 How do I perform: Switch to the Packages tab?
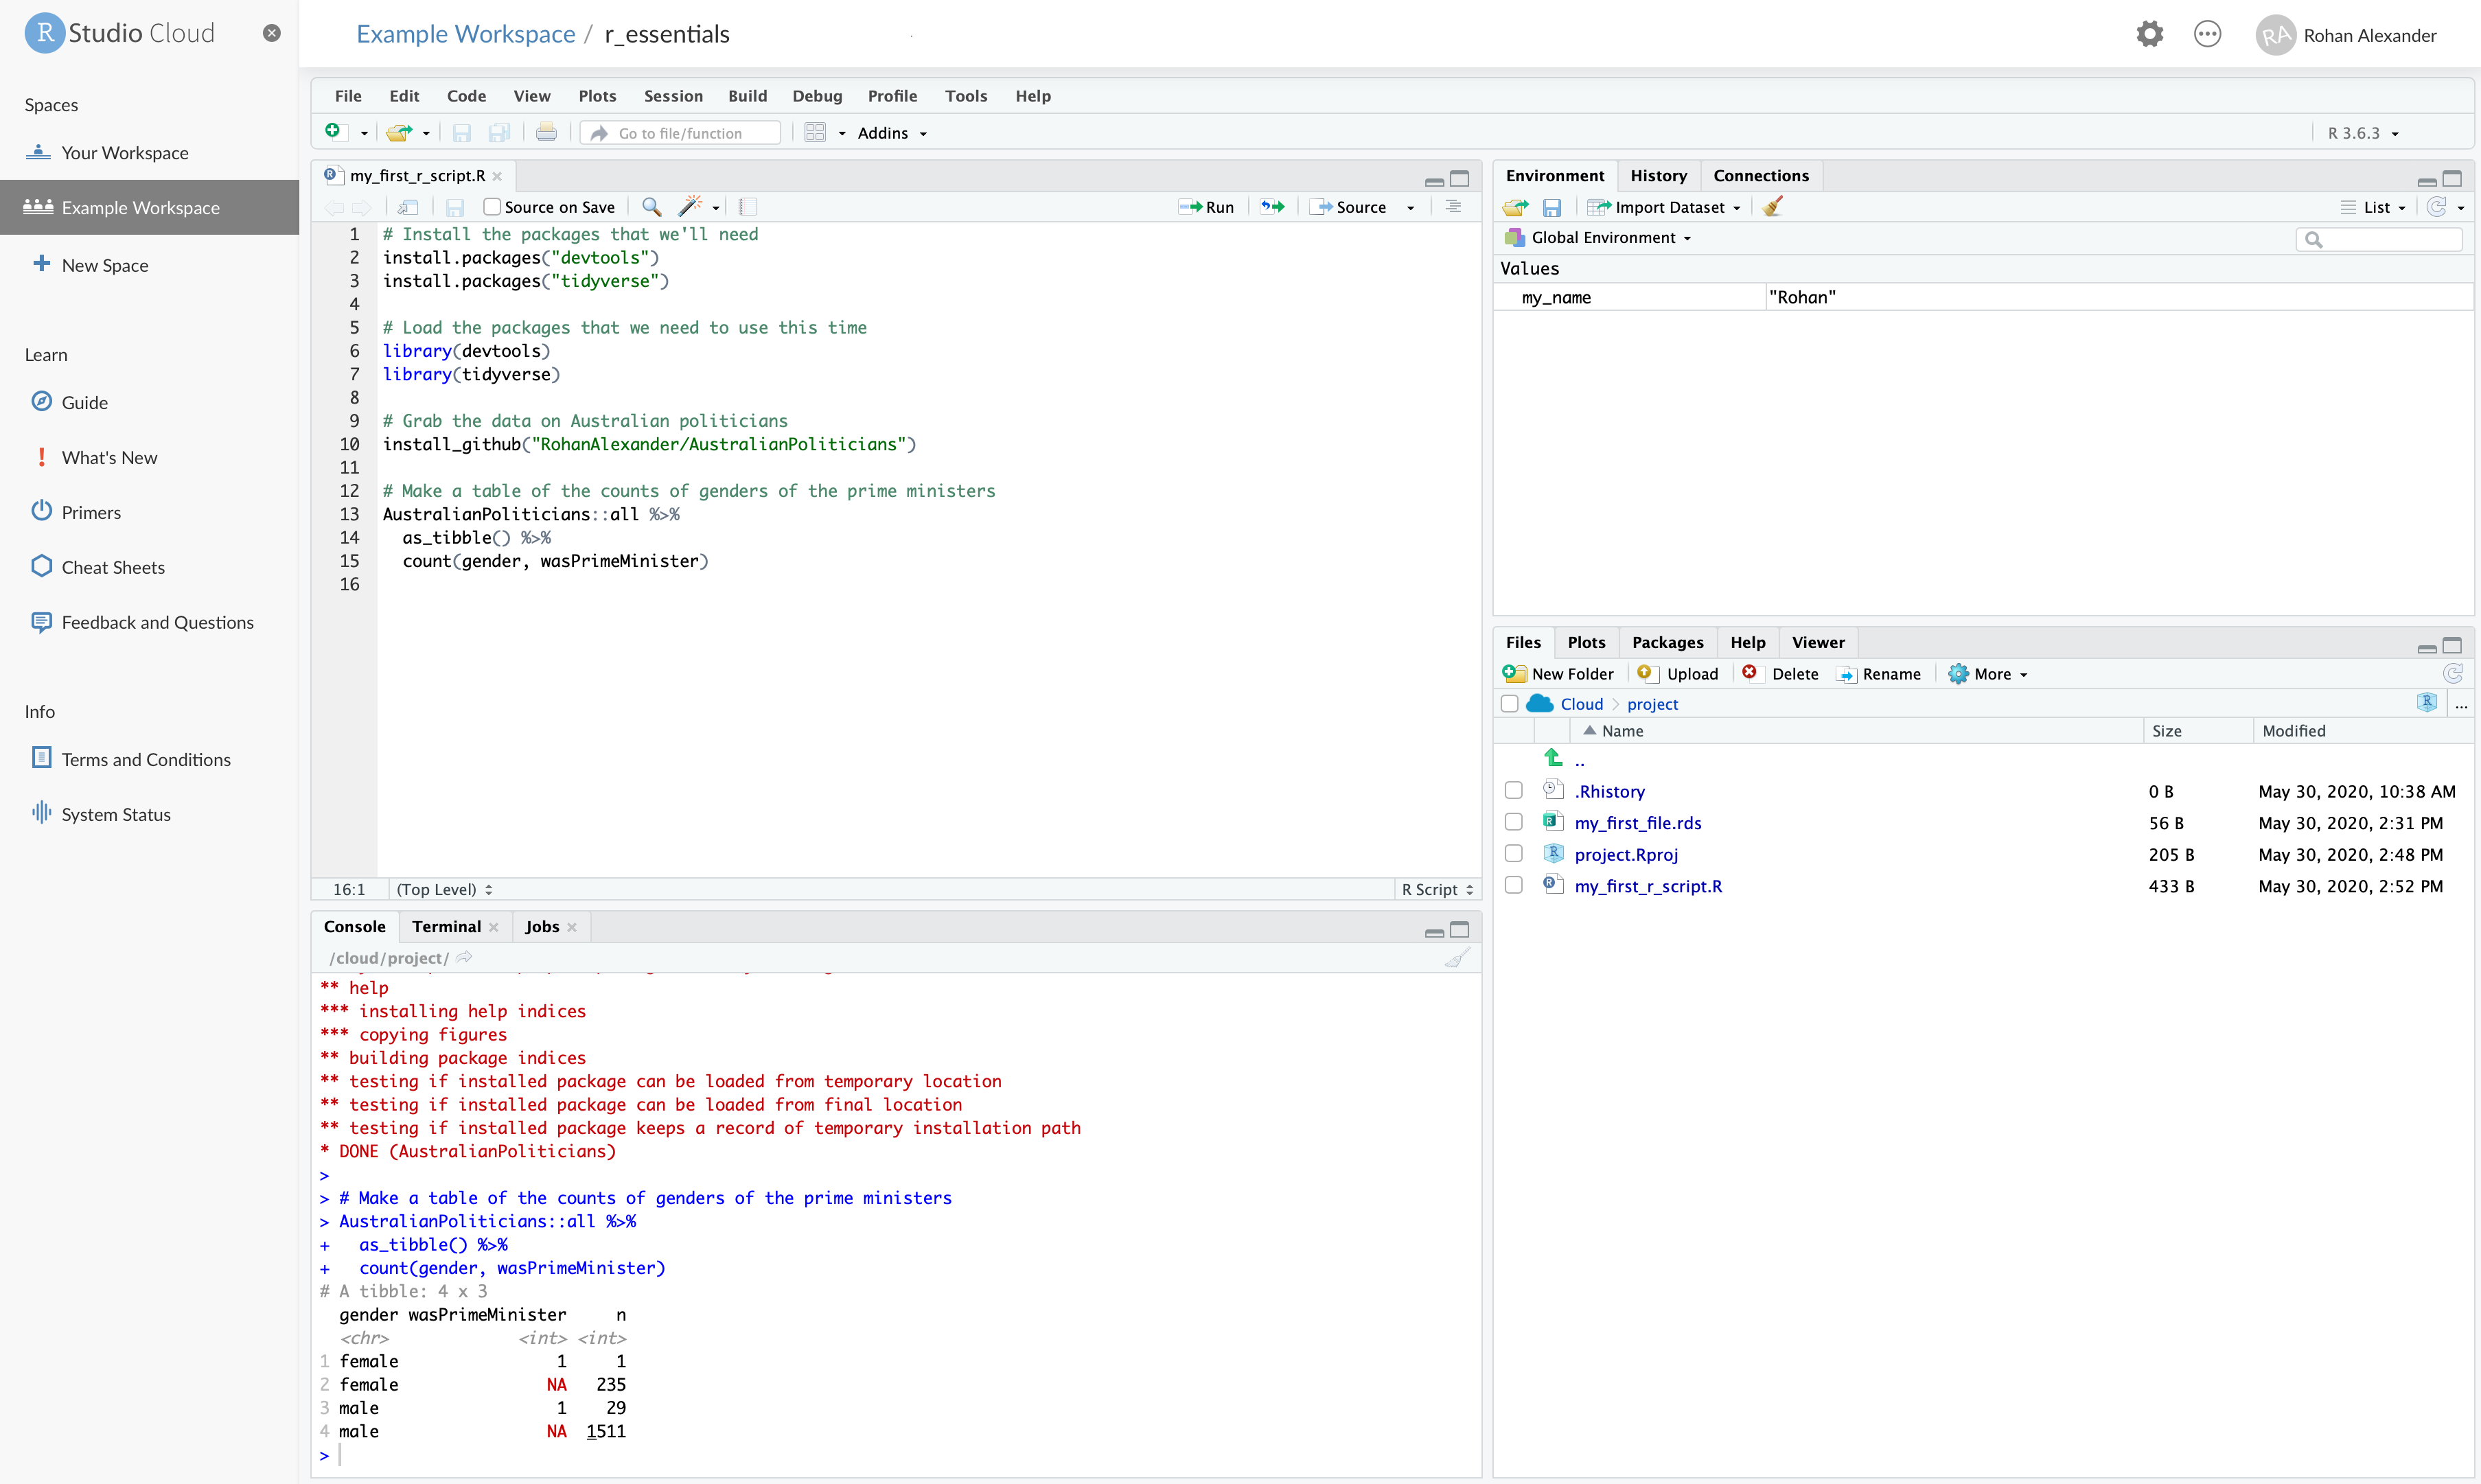[x=1667, y=642]
